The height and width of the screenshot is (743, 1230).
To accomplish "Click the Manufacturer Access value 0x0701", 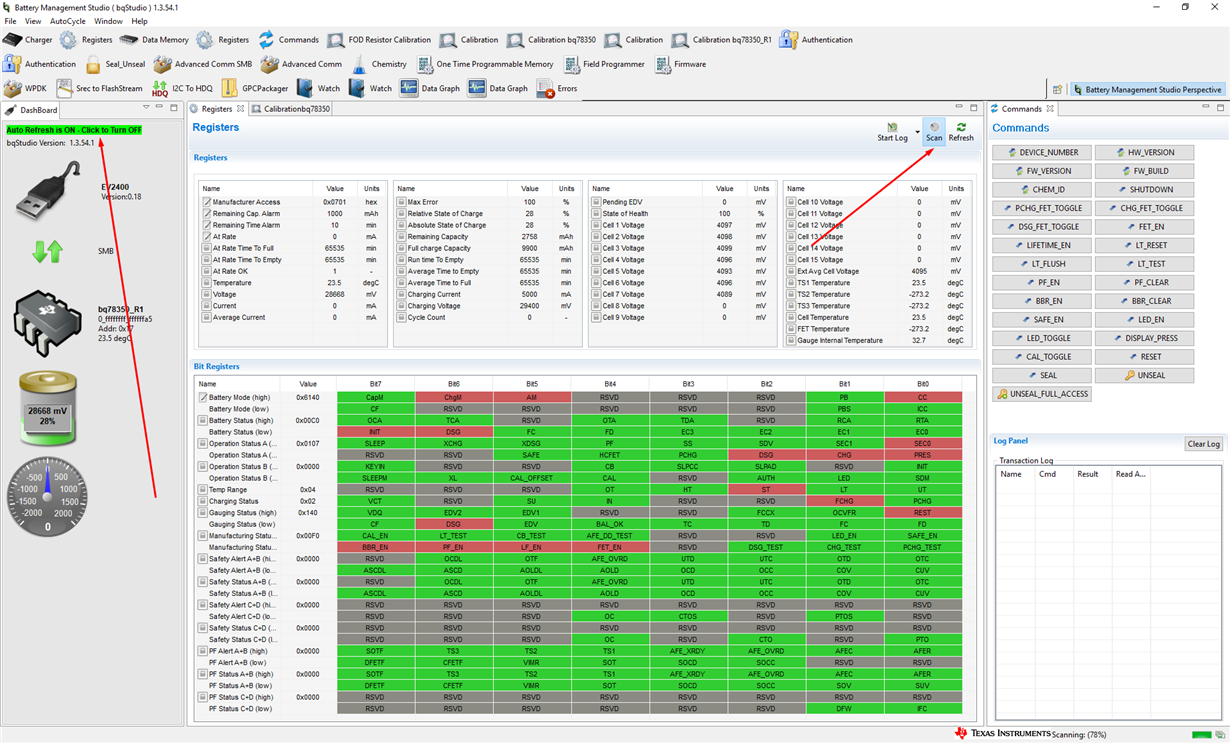I will pos(335,202).
